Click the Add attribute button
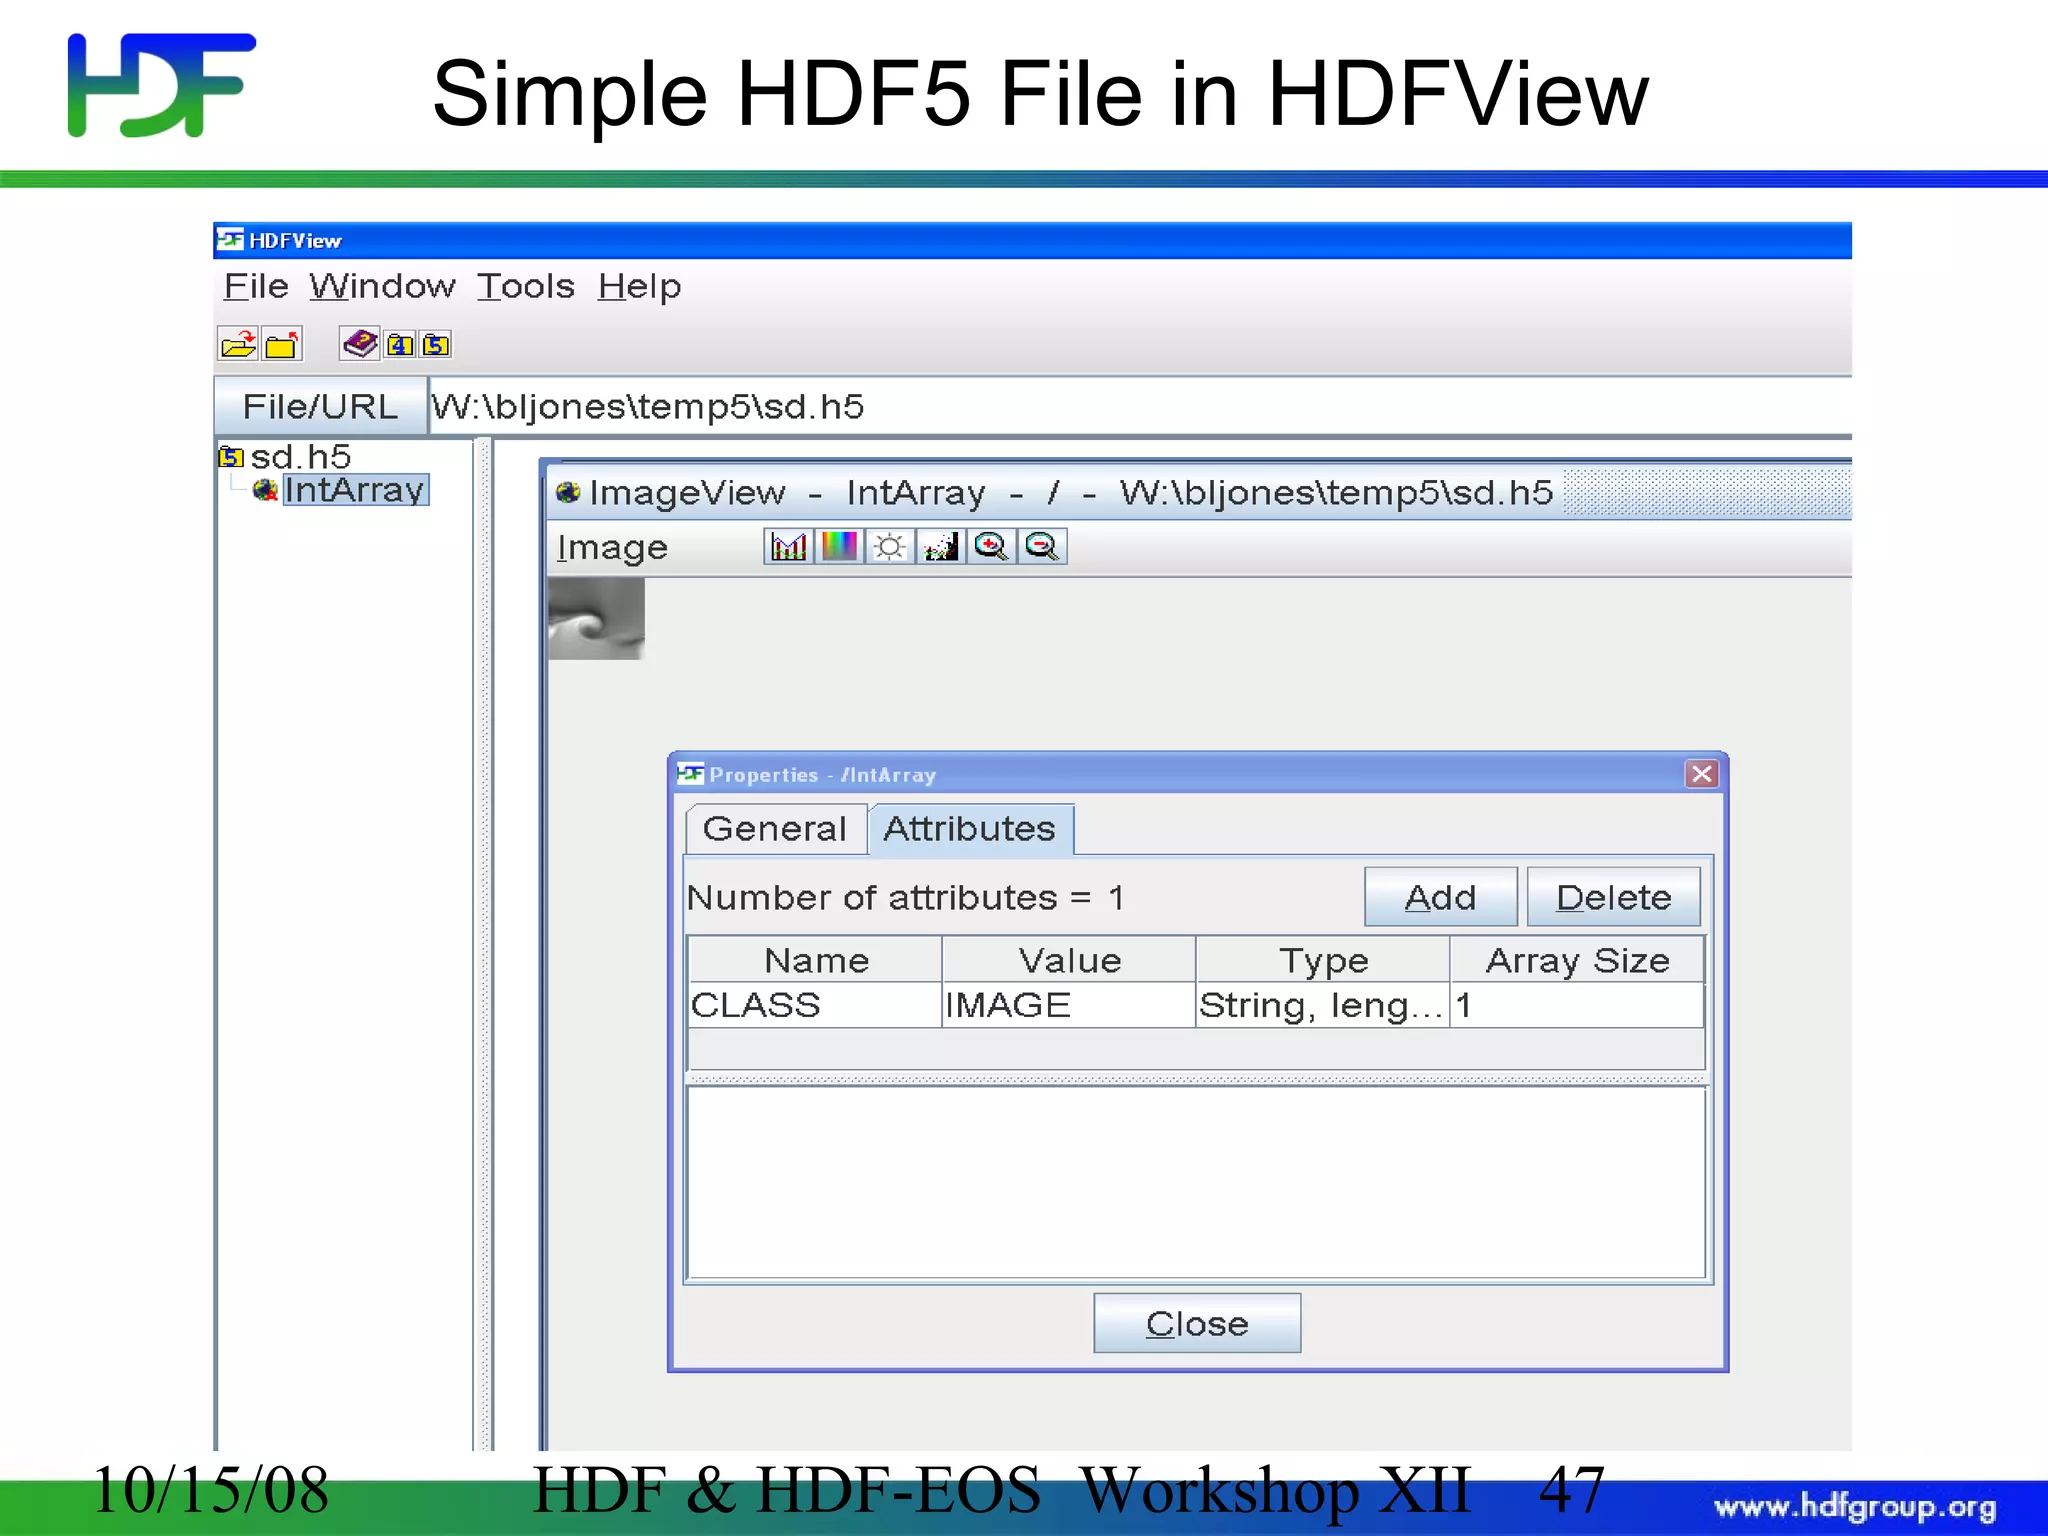This screenshot has width=2048, height=1536. coord(1441,897)
